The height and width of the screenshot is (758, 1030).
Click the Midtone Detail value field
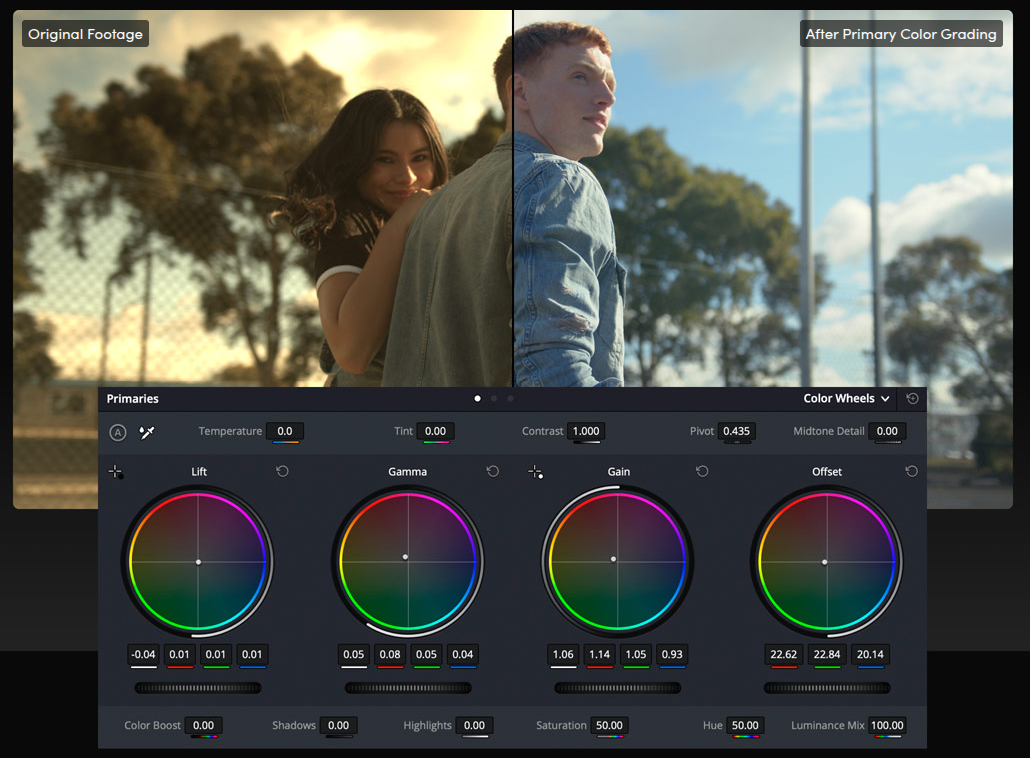(887, 430)
